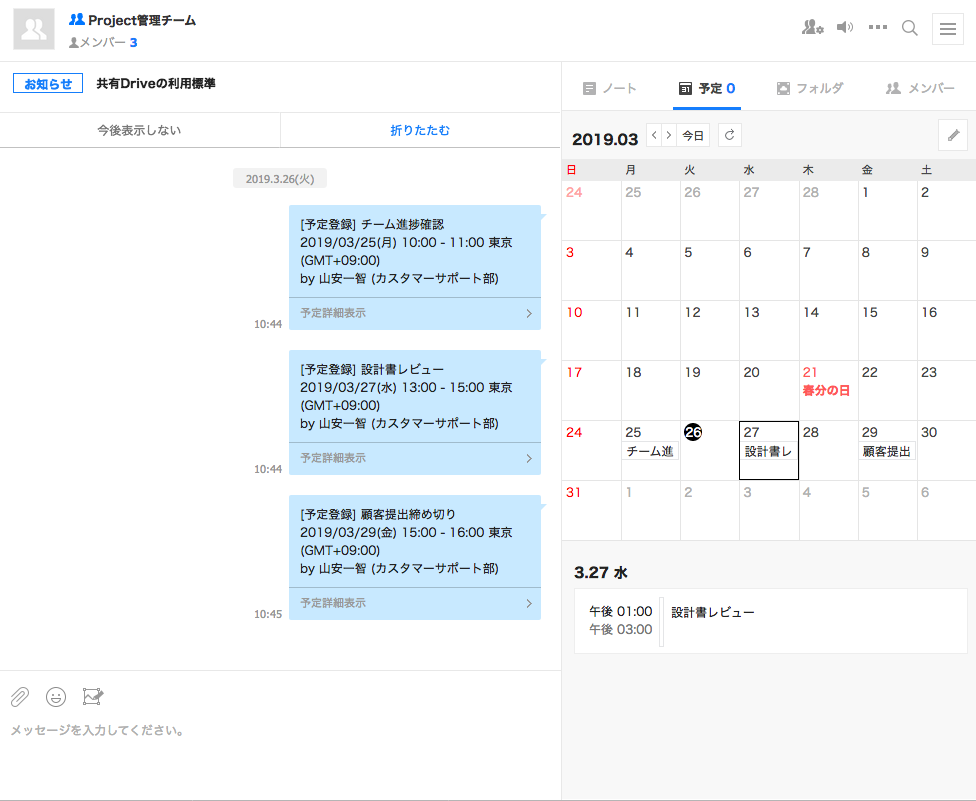
Task: Expand 予定詳細表示 for チーム進捗確認
Action: 415,313
